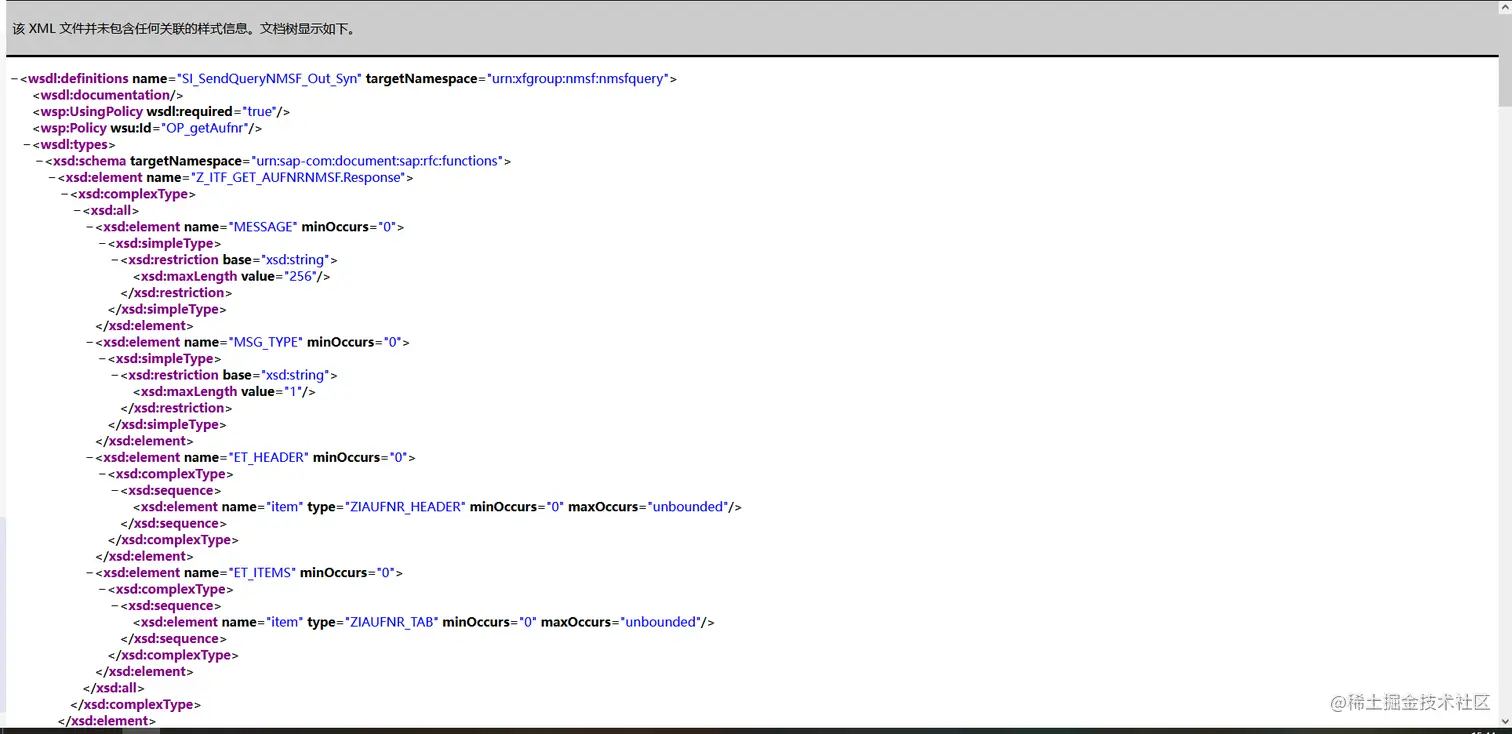Click the item type "ZIAUFNR_HEADER" line
This screenshot has height=734, width=1512.
(x=438, y=507)
